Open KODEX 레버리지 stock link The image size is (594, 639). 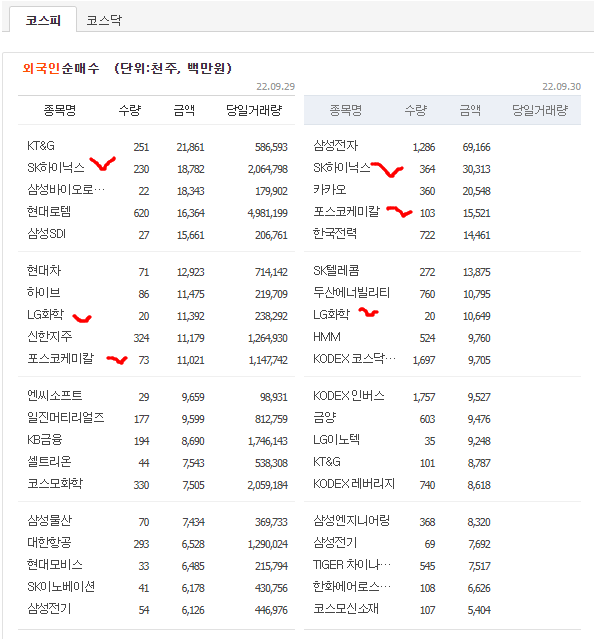pyautogui.click(x=354, y=484)
